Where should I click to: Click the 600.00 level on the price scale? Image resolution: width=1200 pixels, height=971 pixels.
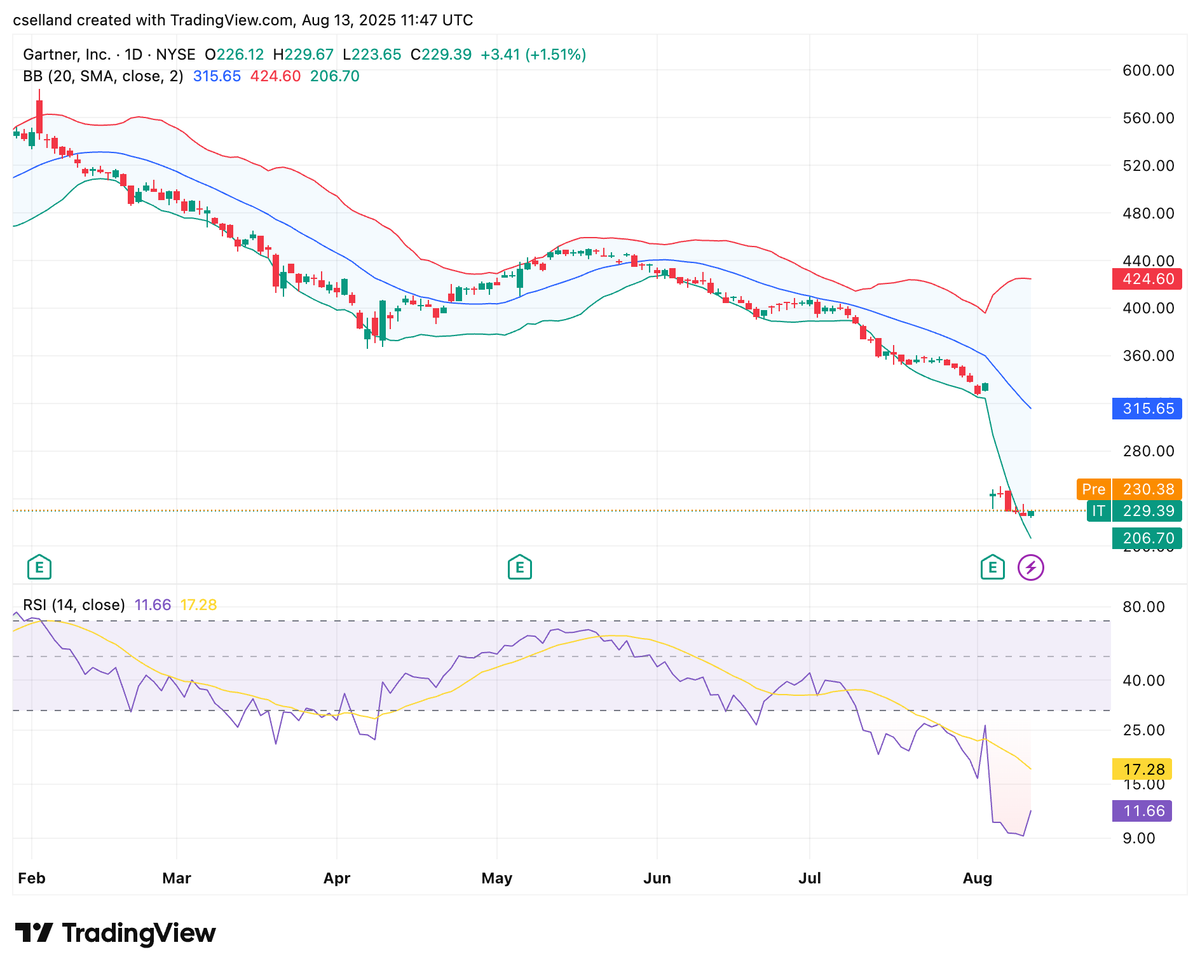coord(1146,70)
